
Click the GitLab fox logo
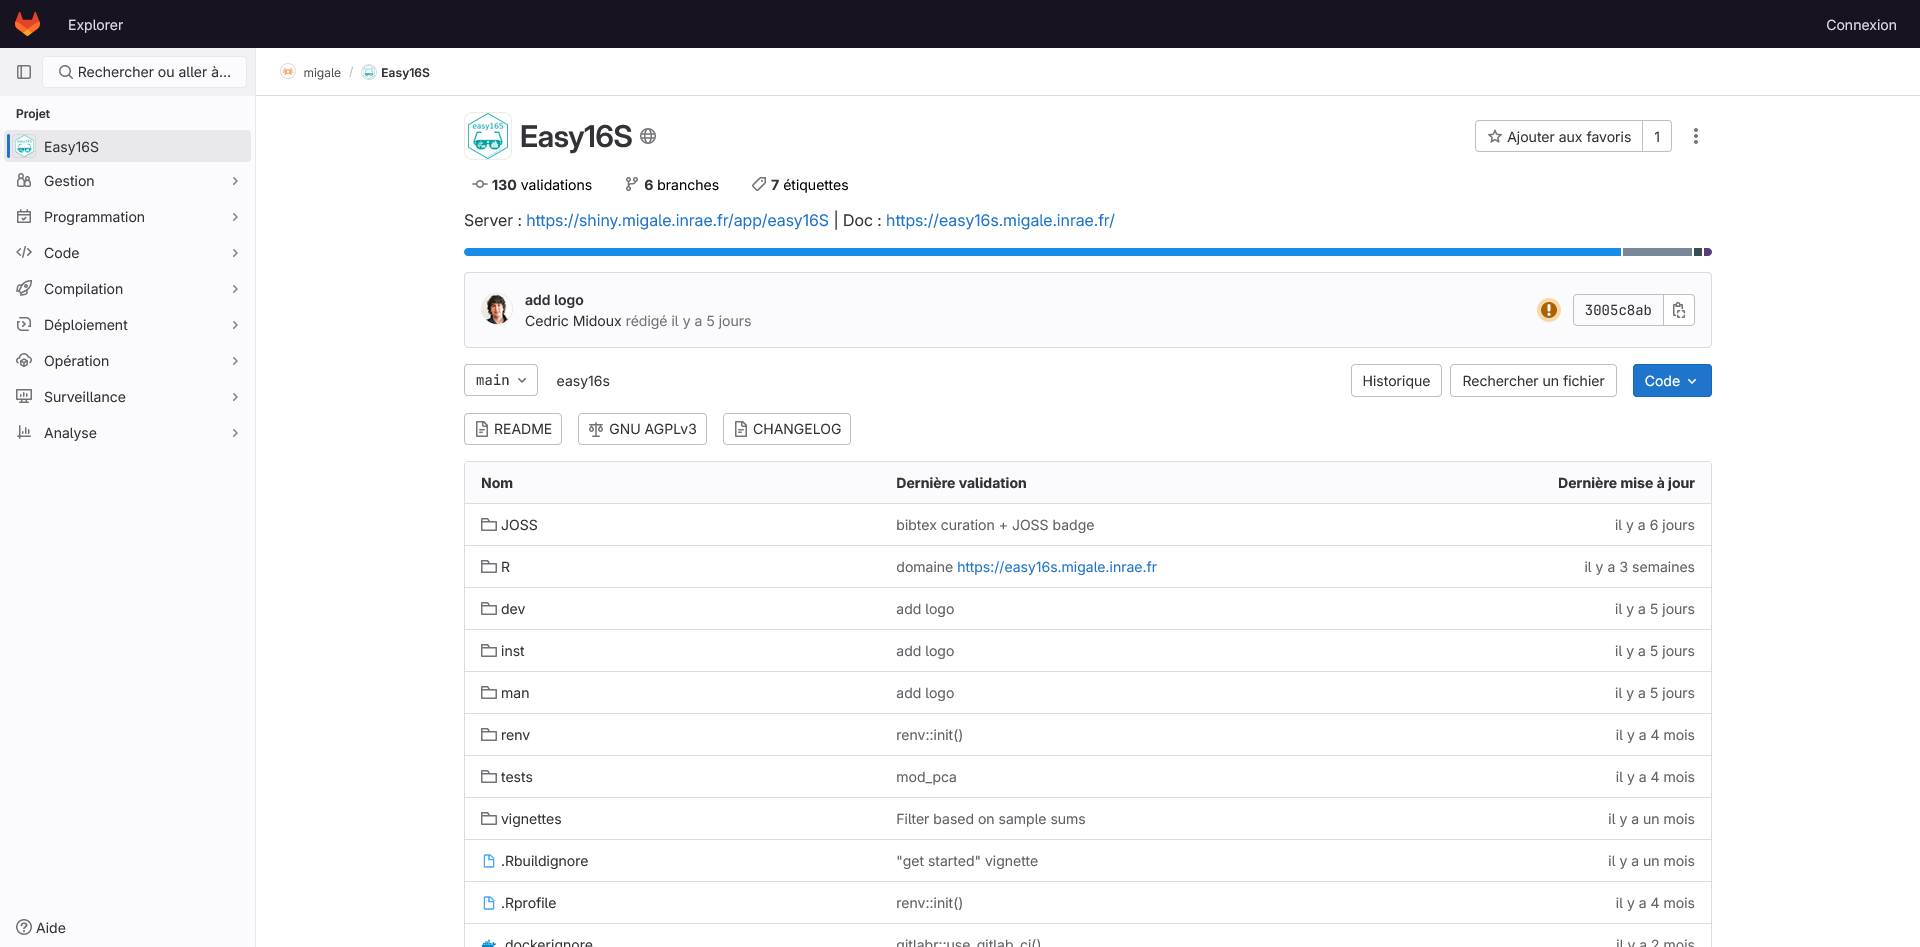tap(27, 24)
